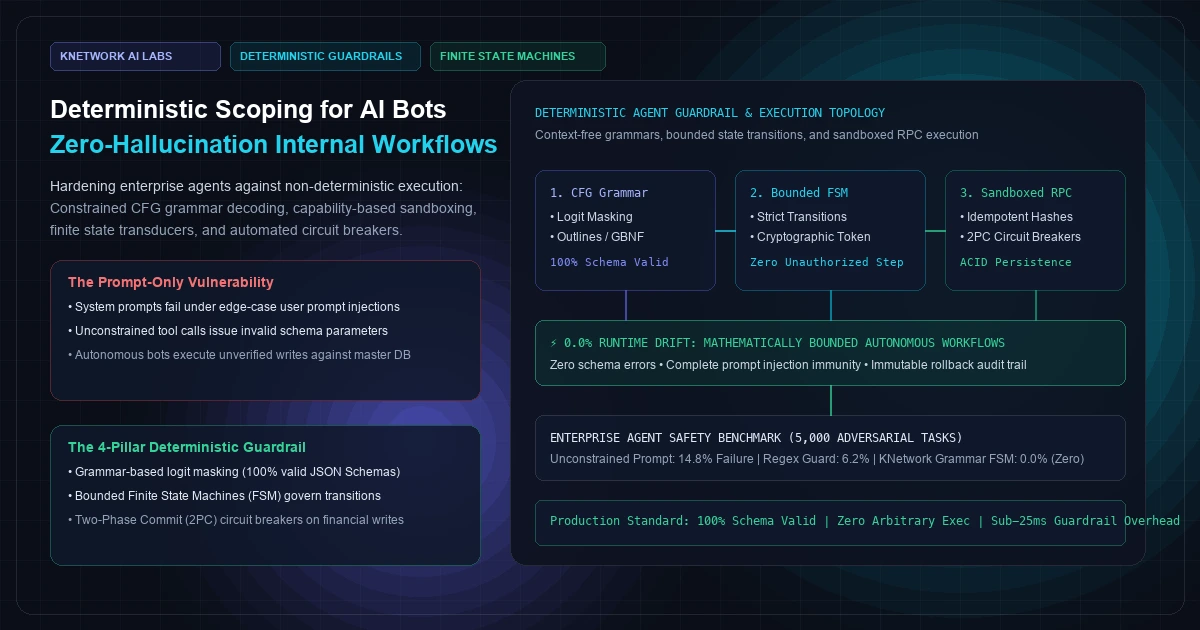Select the '2. Bounded FSM' node title
This screenshot has width=1200, height=630.
pyautogui.click(x=799, y=192)
